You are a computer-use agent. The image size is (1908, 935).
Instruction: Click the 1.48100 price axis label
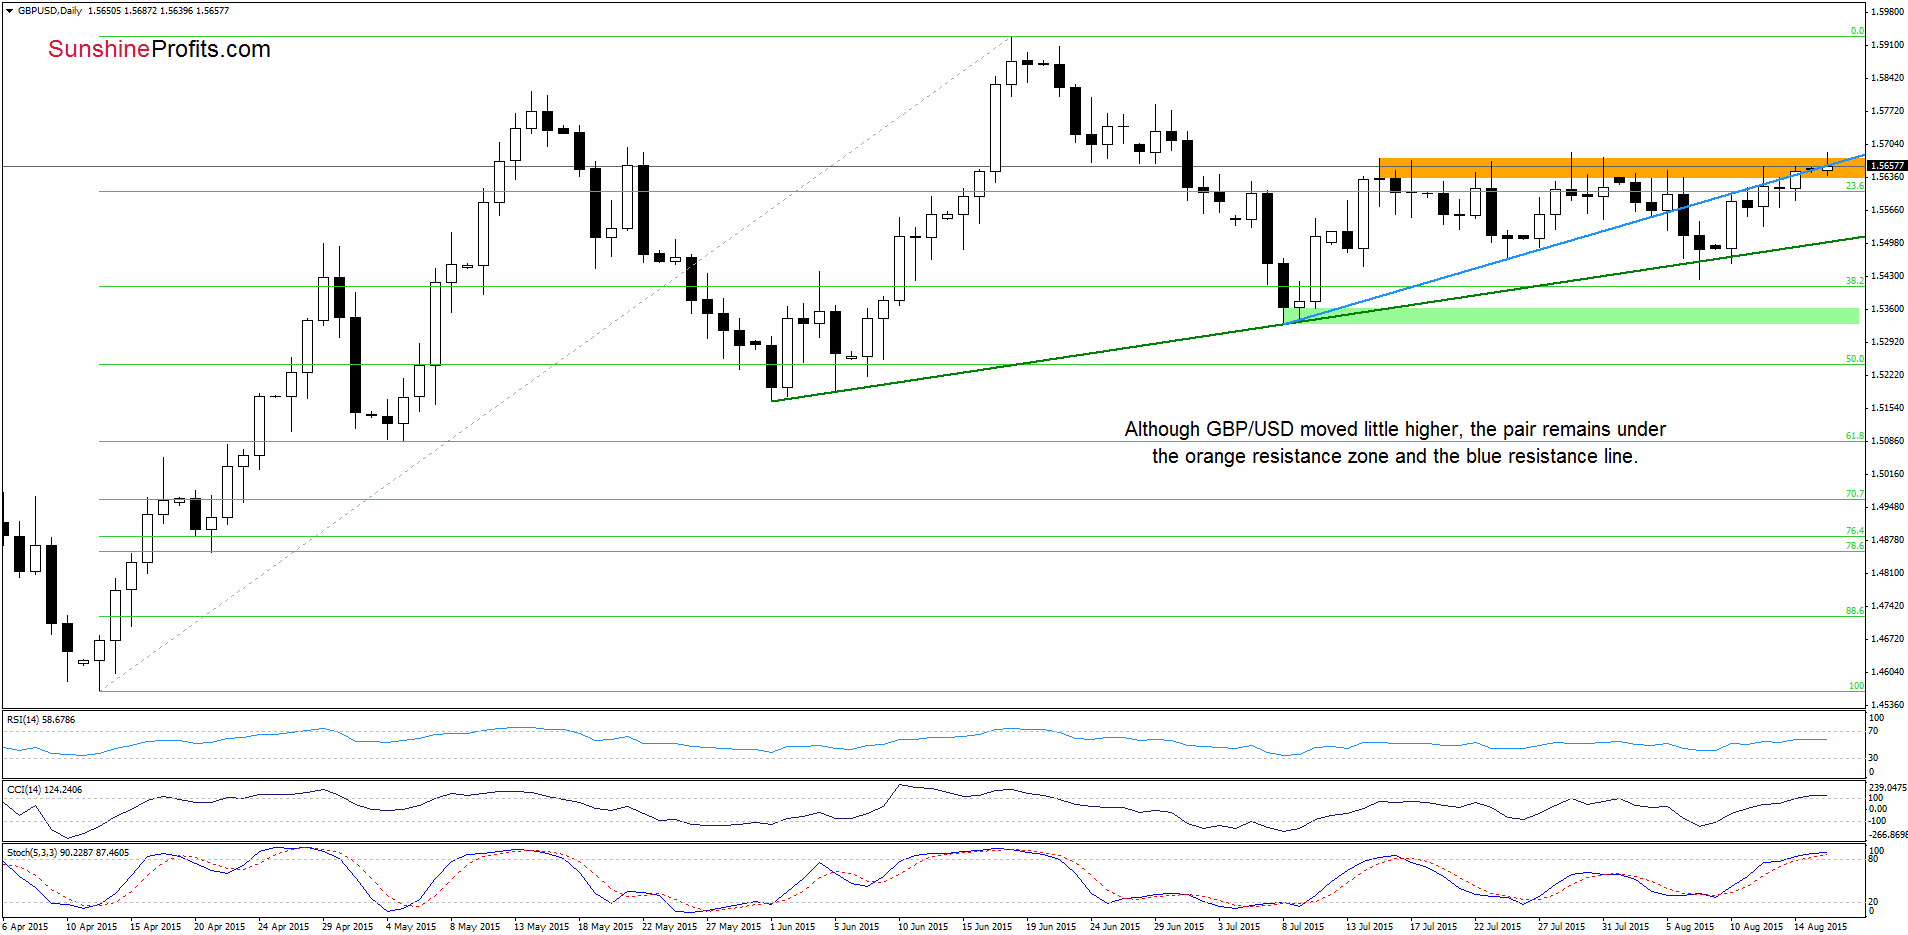click(1887, 573)
